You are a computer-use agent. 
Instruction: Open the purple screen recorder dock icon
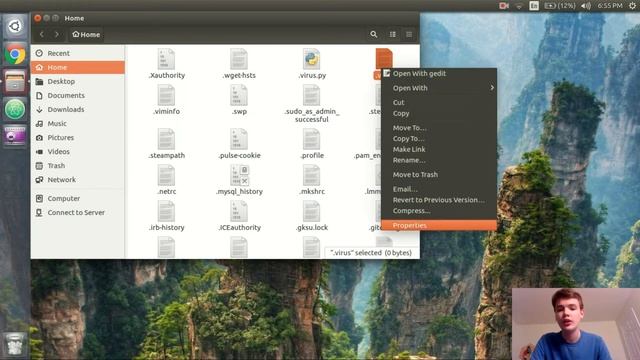(15, 136)
